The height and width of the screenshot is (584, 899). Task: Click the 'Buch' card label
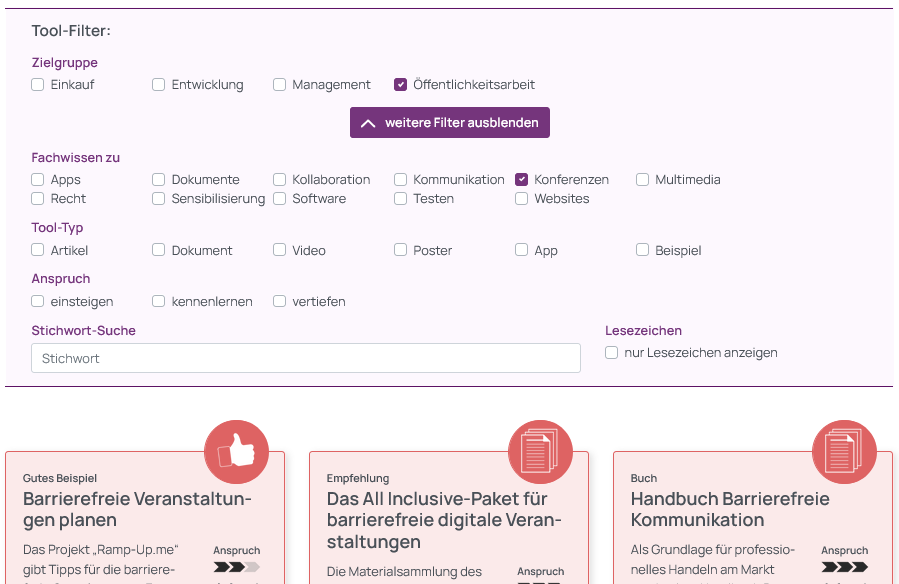coord(644,479)
